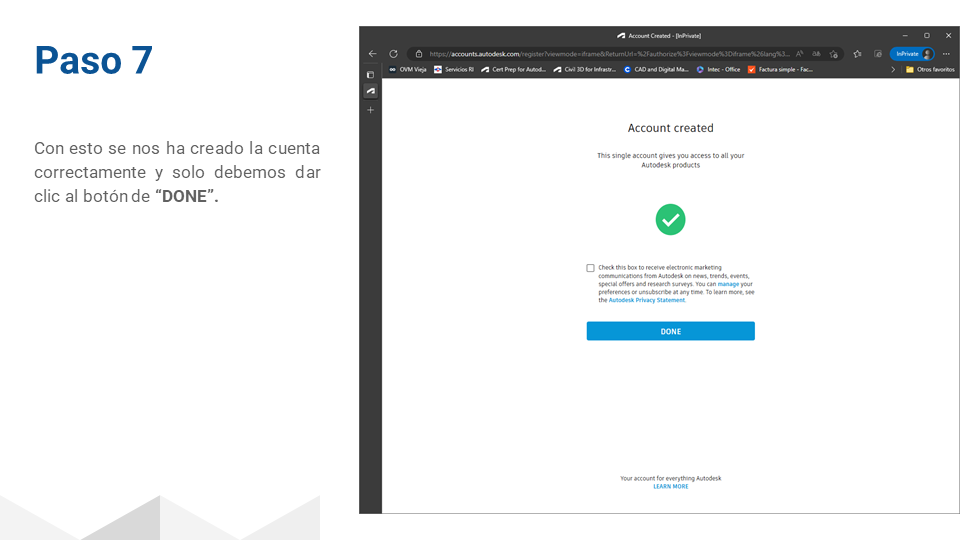Viewport: 960px width, 540px height.
Task: Open the Autodesk Privacy Statement link
Action: point(647,300)
